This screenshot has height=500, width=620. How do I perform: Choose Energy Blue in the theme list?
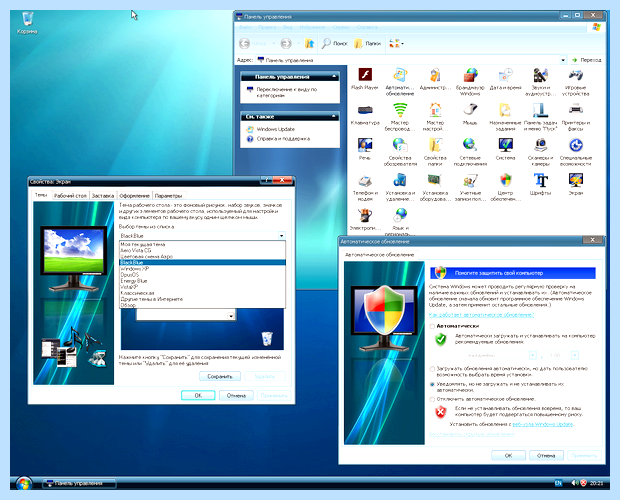[x=202, y=281]
